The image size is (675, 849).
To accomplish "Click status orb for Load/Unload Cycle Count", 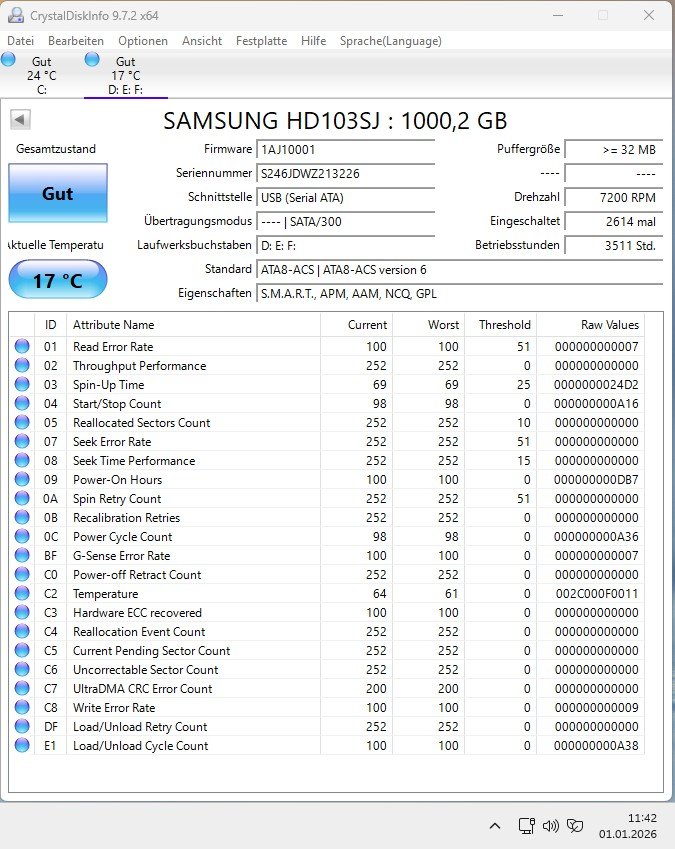I will [22, 745].
